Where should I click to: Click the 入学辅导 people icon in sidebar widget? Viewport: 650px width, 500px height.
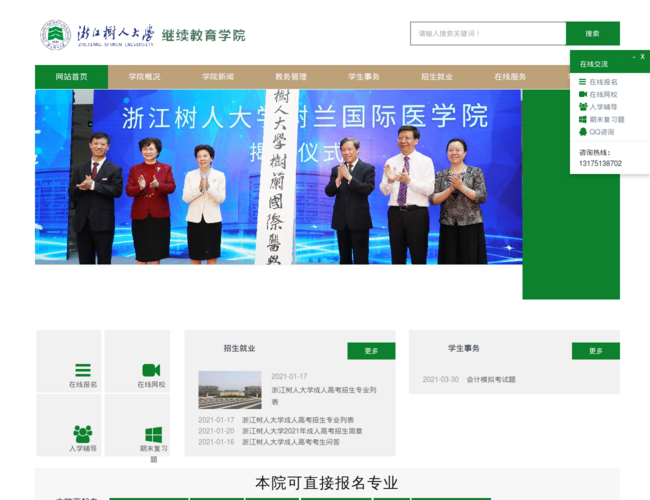click(x=583, y=107)
